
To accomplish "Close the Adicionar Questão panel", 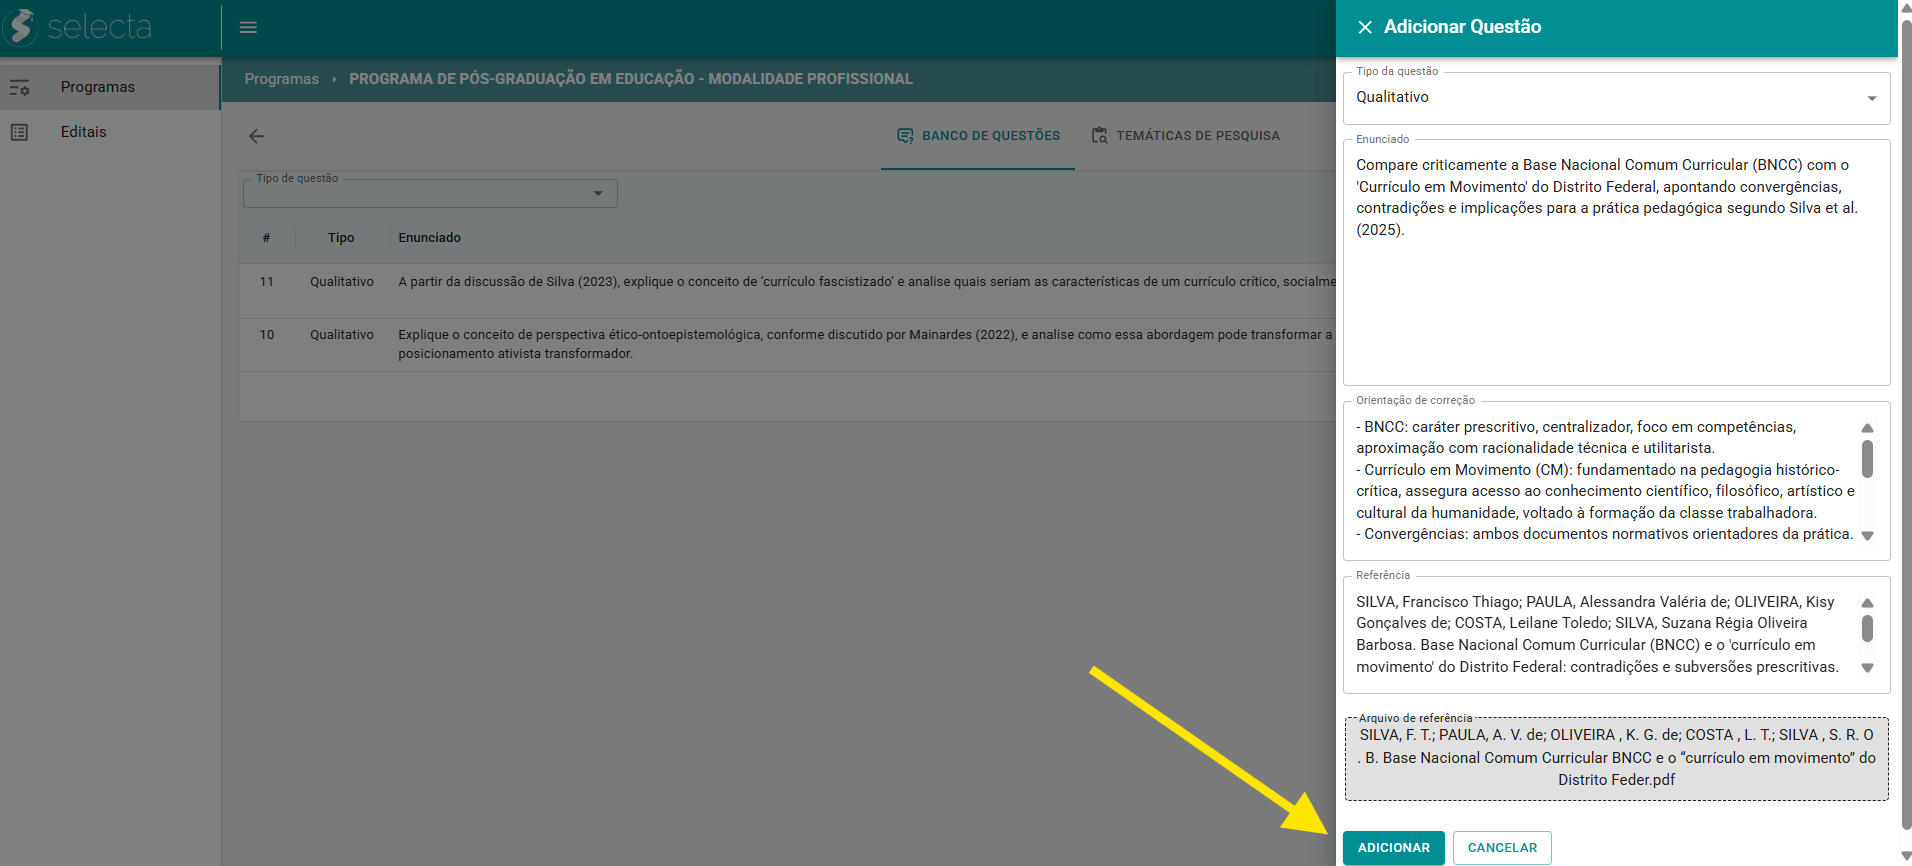I will 1365,27.
